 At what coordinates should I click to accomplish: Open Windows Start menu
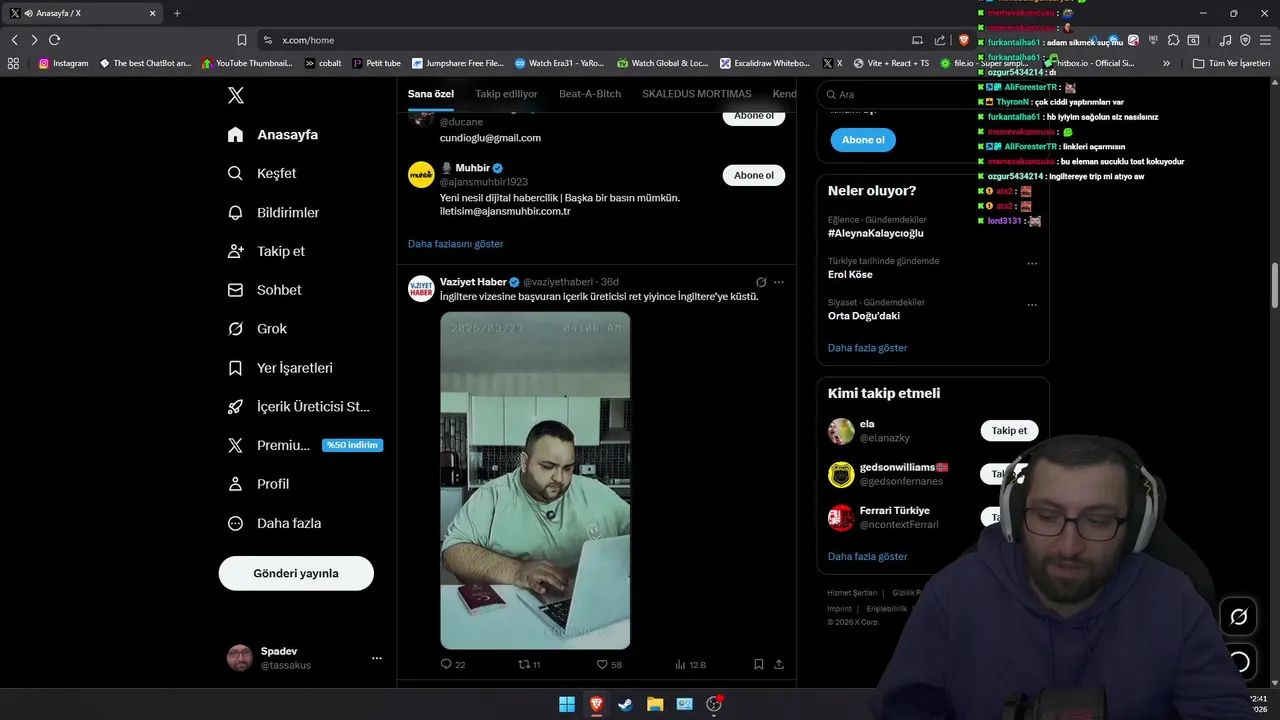(567, 704)
